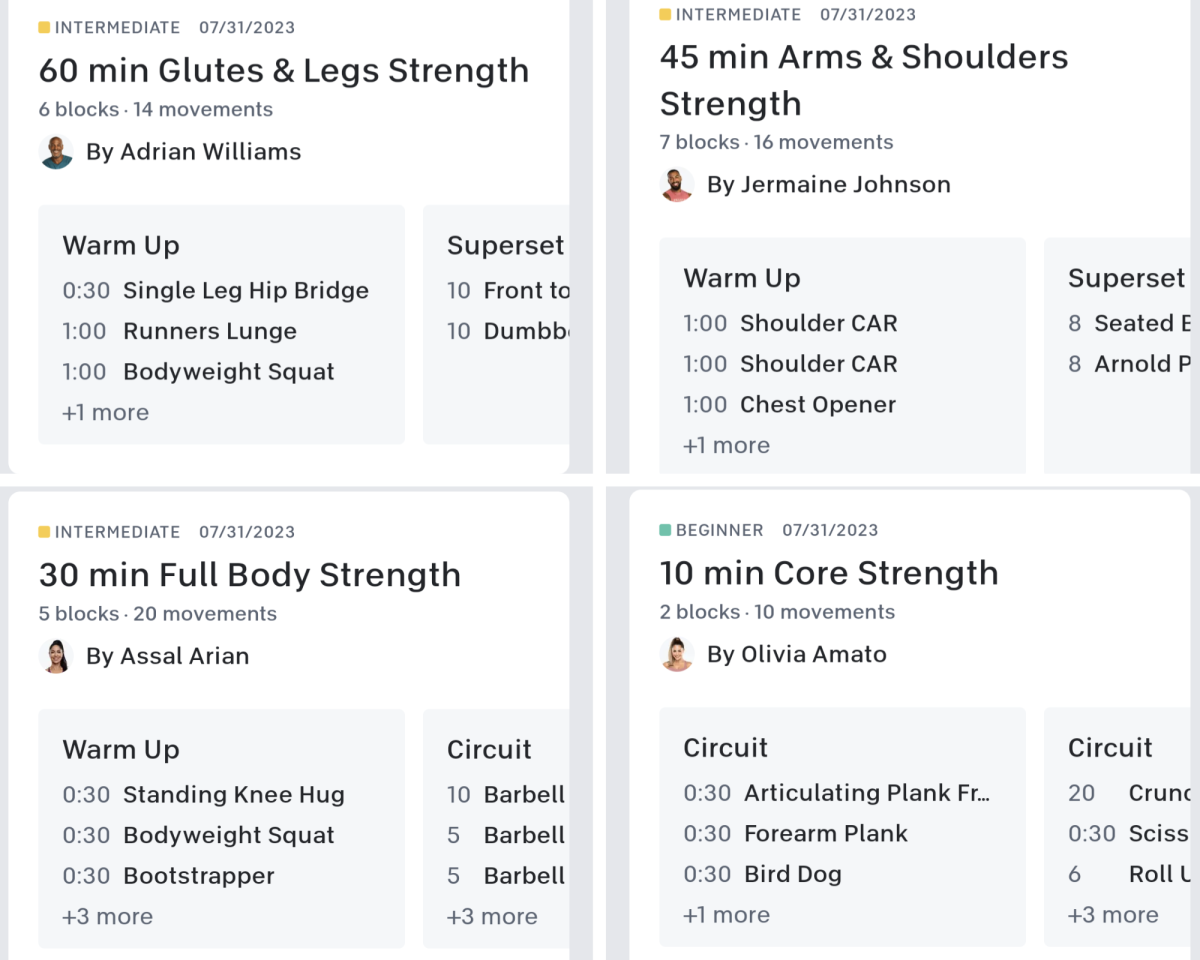Click Jermaine Johnson's profile avatar
Viewport: 1200px width, 960px height.
pyautogui.click(x=677, y=184)
